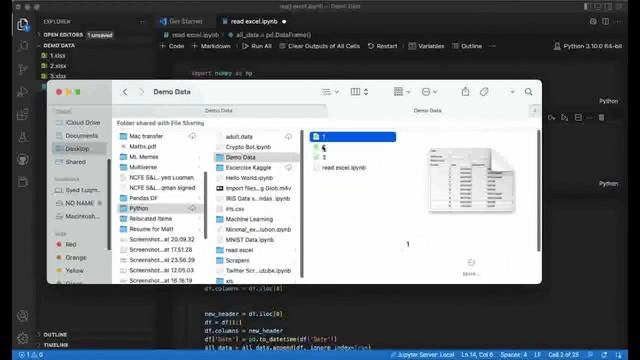Image resolution: width=640 pixels, height=360 pixels.
Task: Click More actions icon in Finder preview
Action: click(471, 262)
